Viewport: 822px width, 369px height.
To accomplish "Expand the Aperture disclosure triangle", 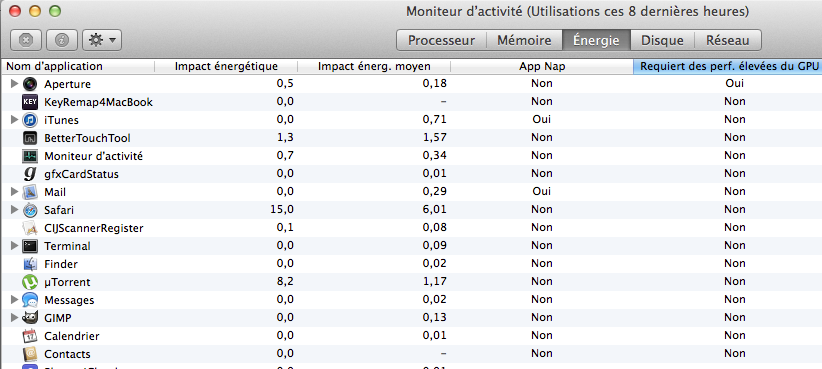I will tap(15, 84).
